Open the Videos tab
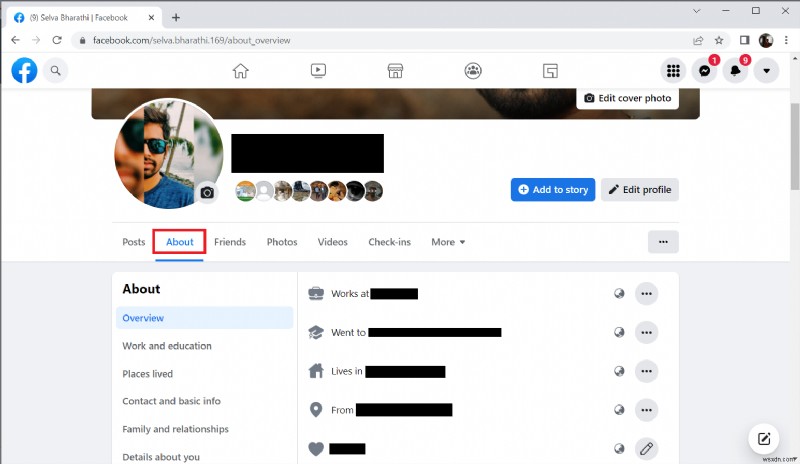The image size is (800, 464). coord(332,242)
